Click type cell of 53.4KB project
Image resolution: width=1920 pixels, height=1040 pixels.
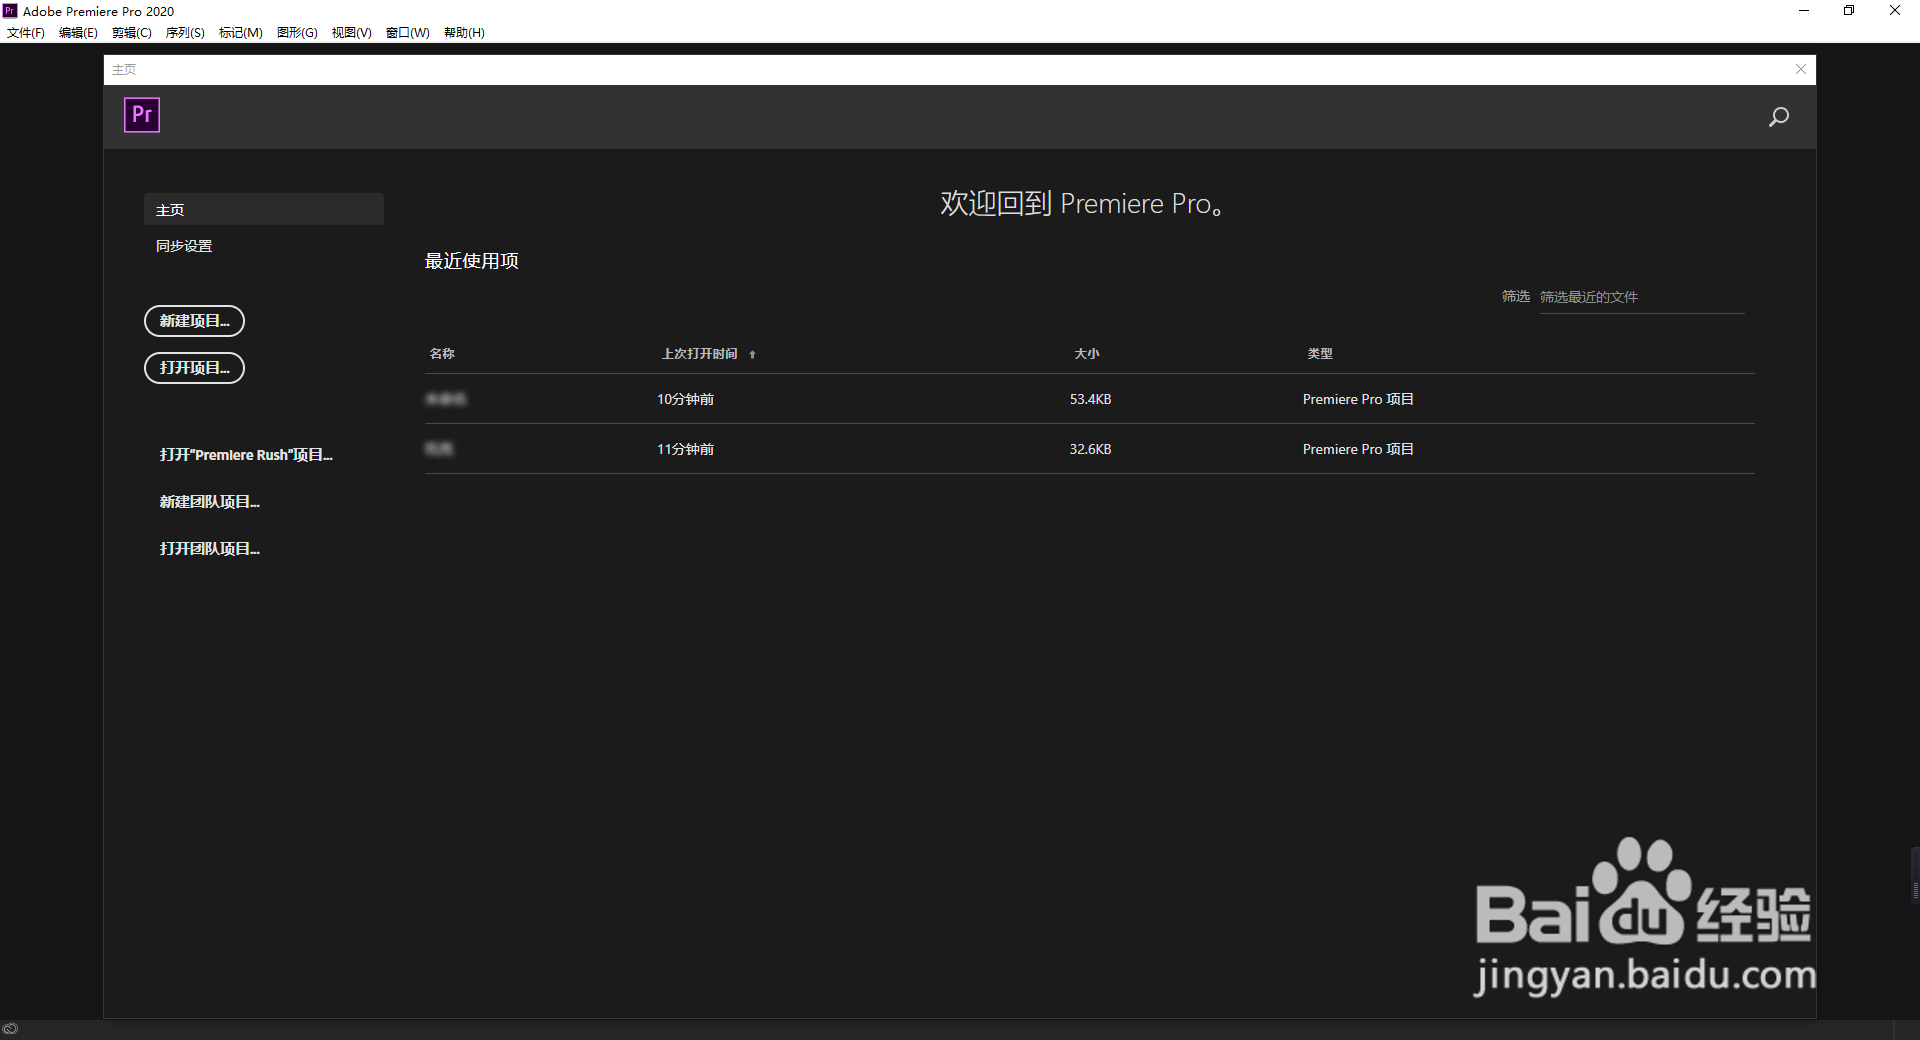(1358, 399)
